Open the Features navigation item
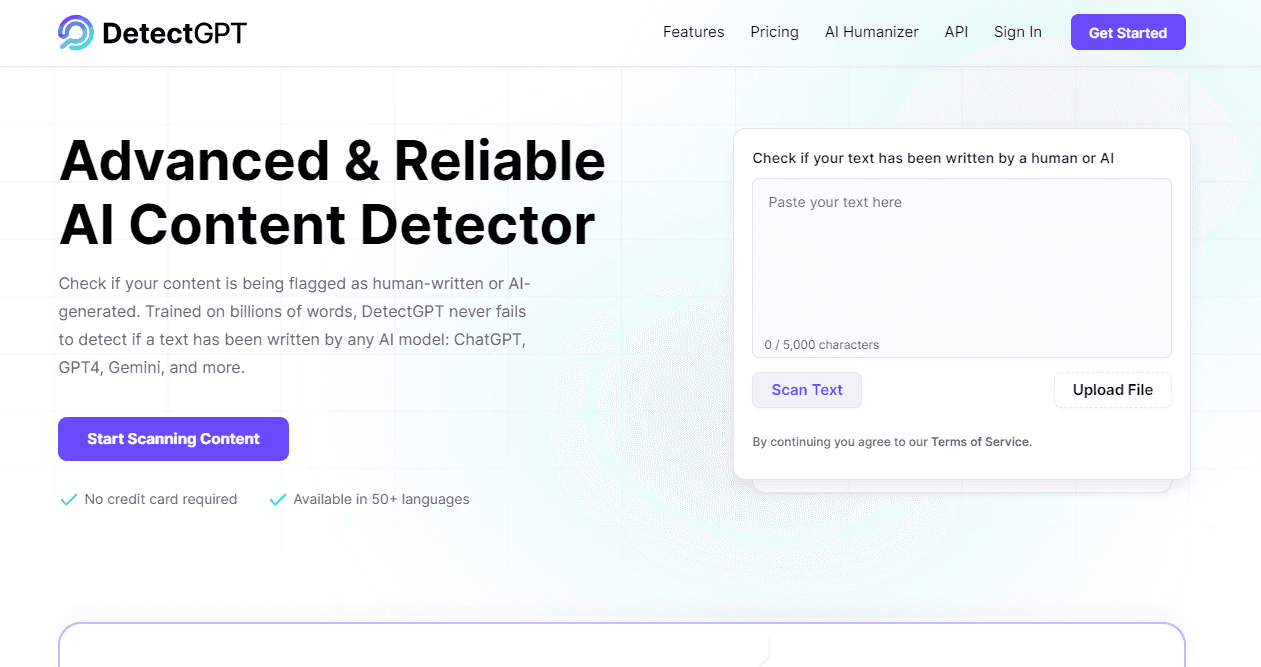1261x667 pixels. [x=693, y=32]
